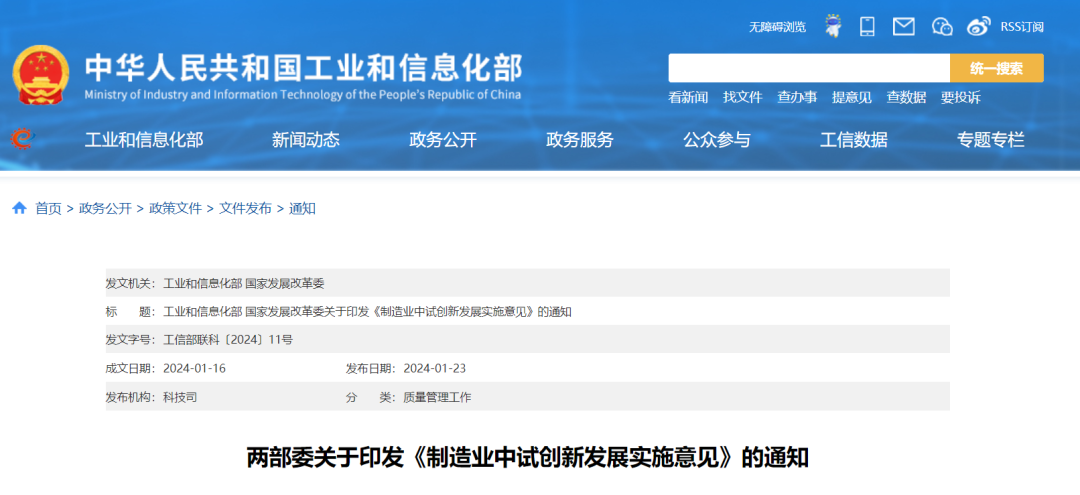This screenshot has width=1080, height=495.
Task: Click the 无障碍浏览 accessibility link
Action: click(x=777, y=27)
